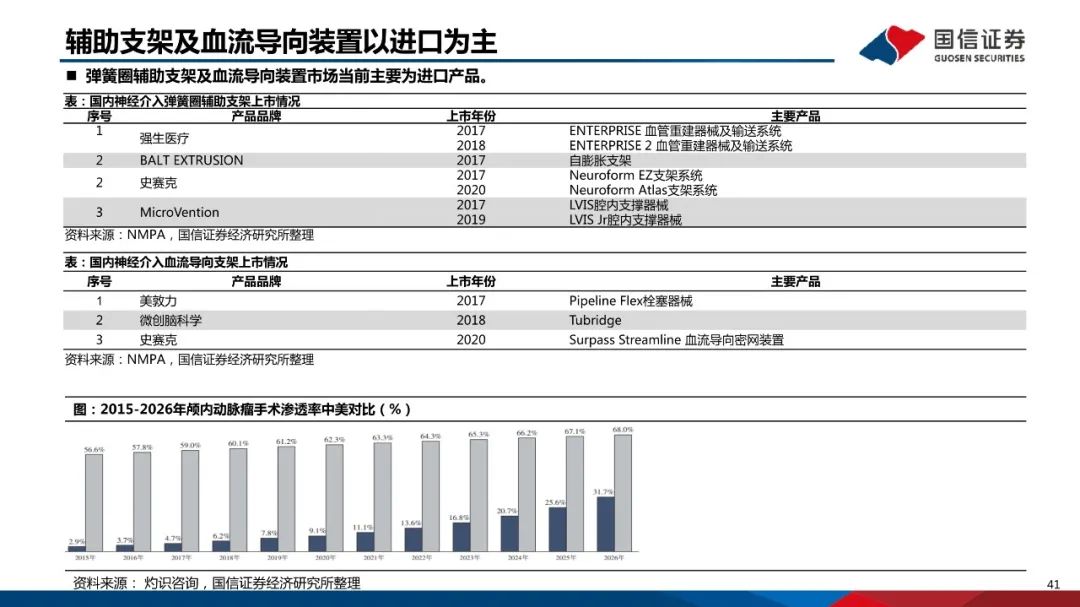
Task: Click the data label '16.8%' in the chart
Action: 459,517
